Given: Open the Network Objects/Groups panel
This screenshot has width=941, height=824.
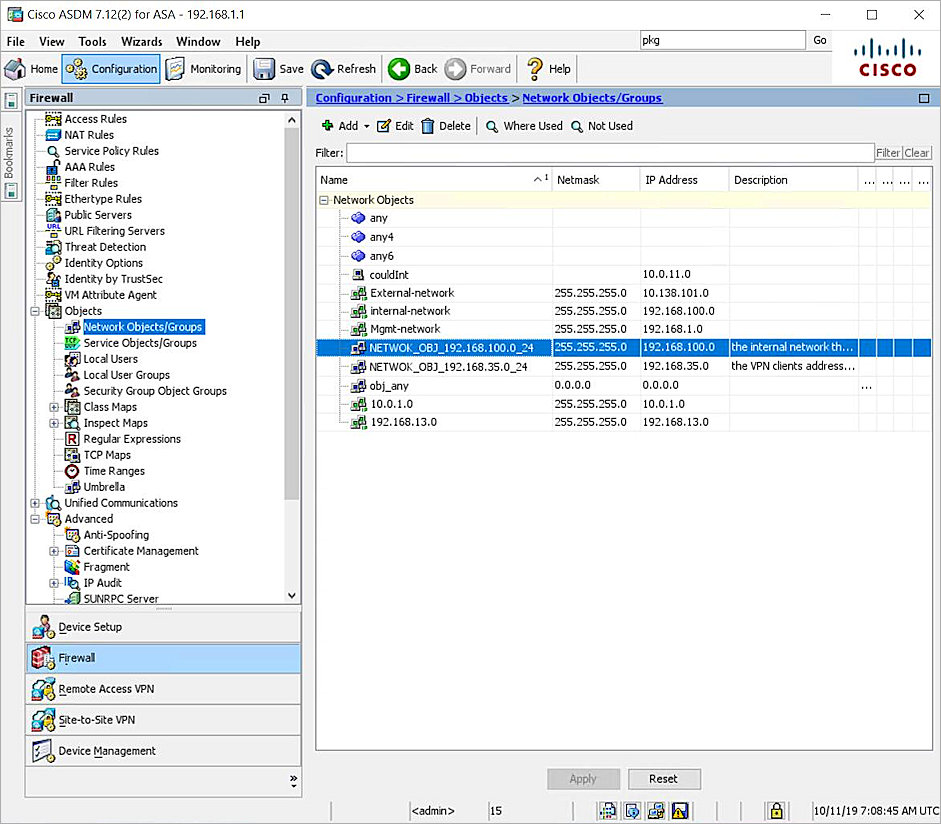Looking at the screenshot, I should [142, 326].
